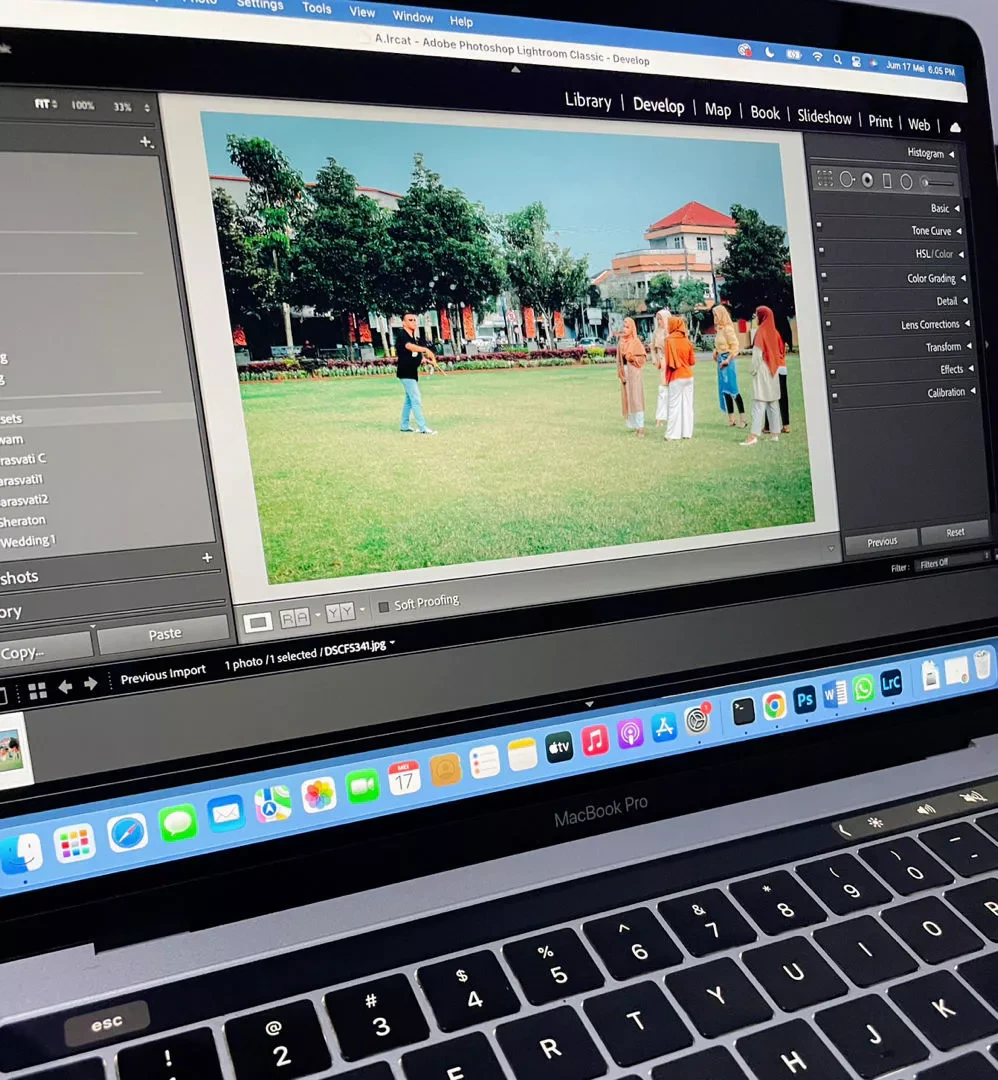Select the graduated filter tool icon
The image size is (998, 1080).
tap(887, 181)
